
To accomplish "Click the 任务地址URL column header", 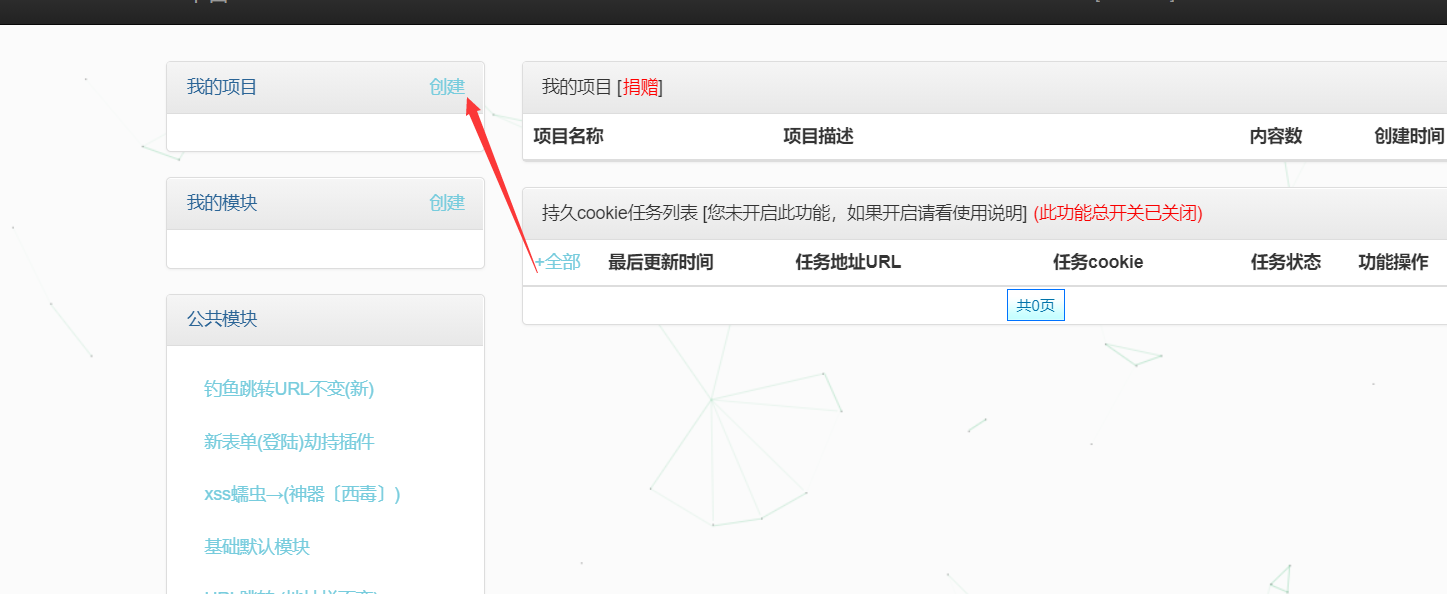I will [x=848, y=262].
